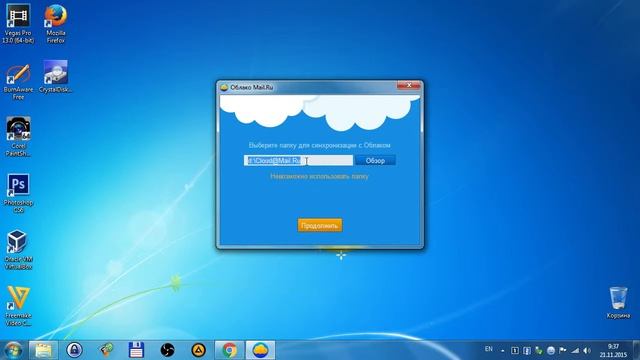
Task: Launch the BurnAware Free desktop shortcut
Action: pyautogui.click(x=18, y=82)
